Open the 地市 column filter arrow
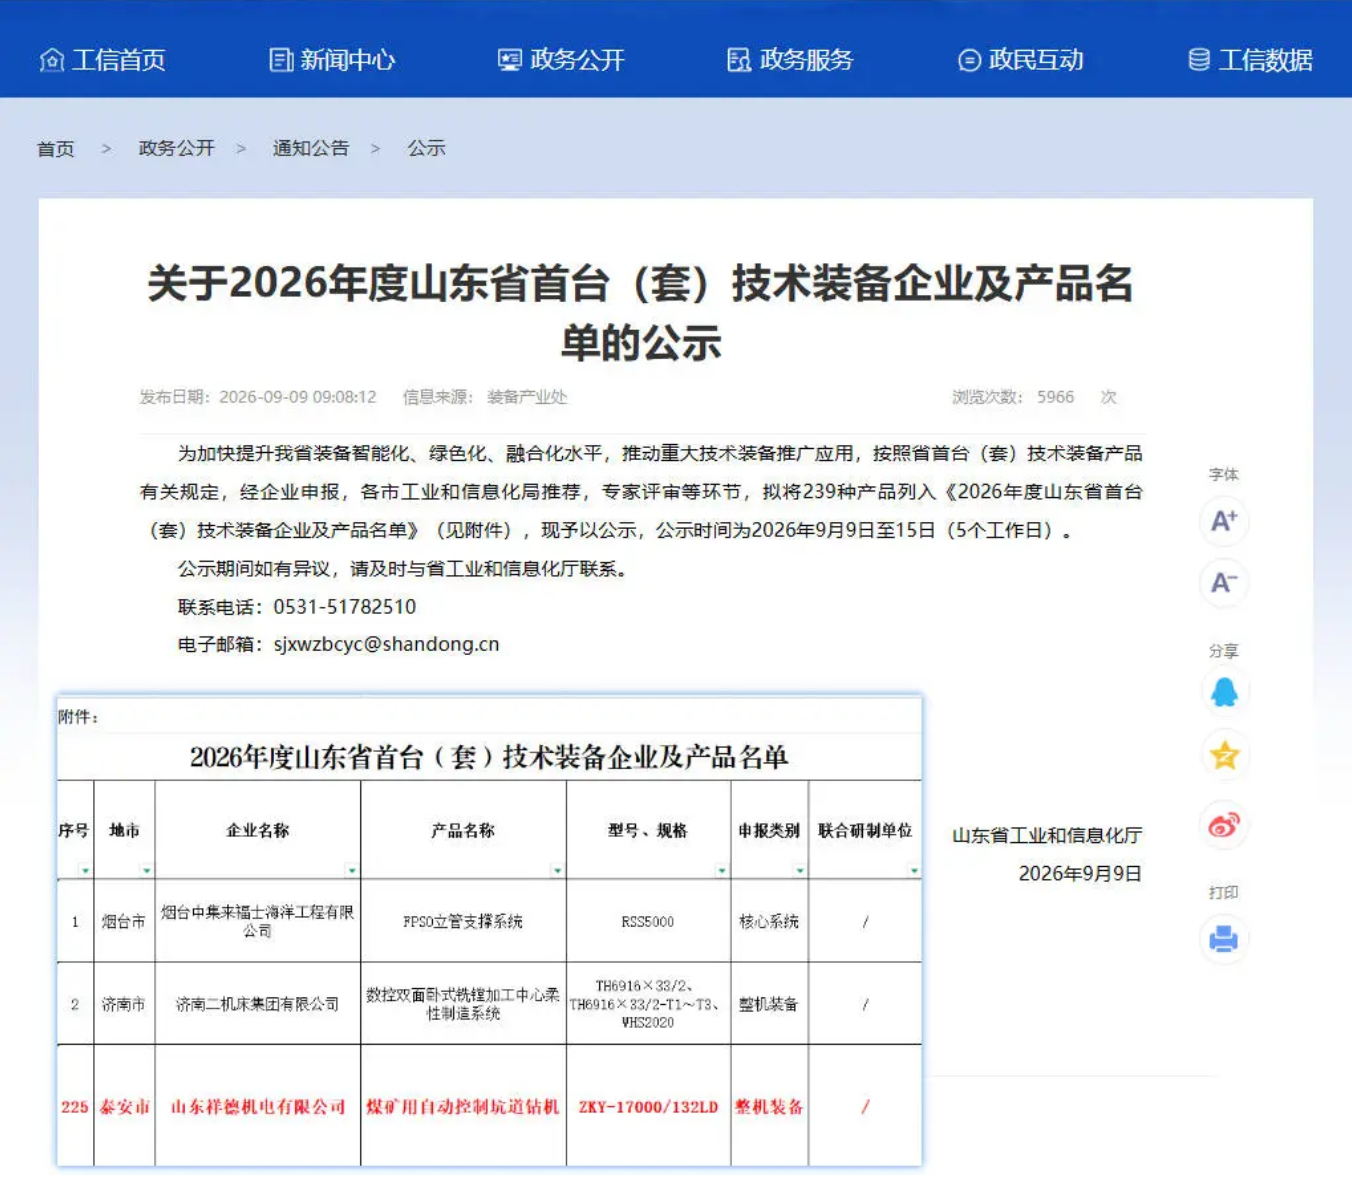 [x=146, y=871]
